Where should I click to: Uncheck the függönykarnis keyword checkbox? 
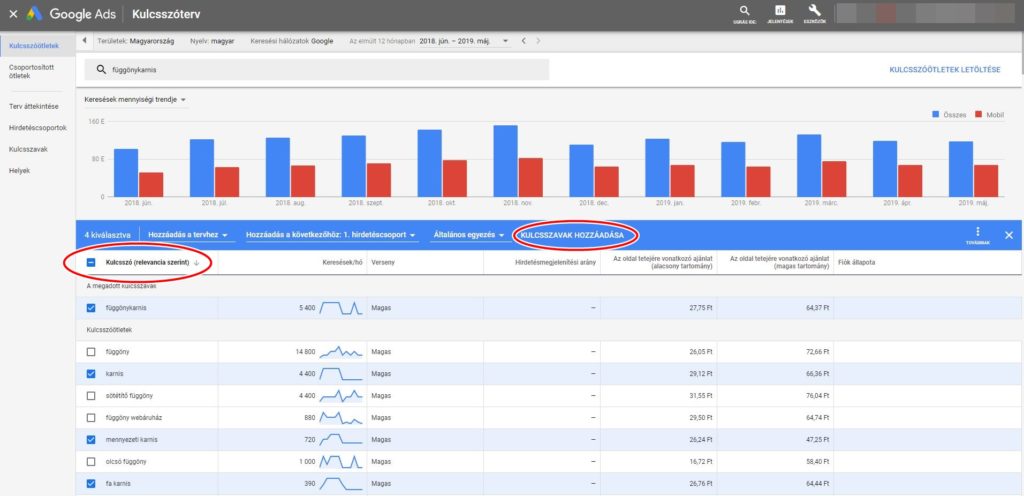click(x=91, y=307)
